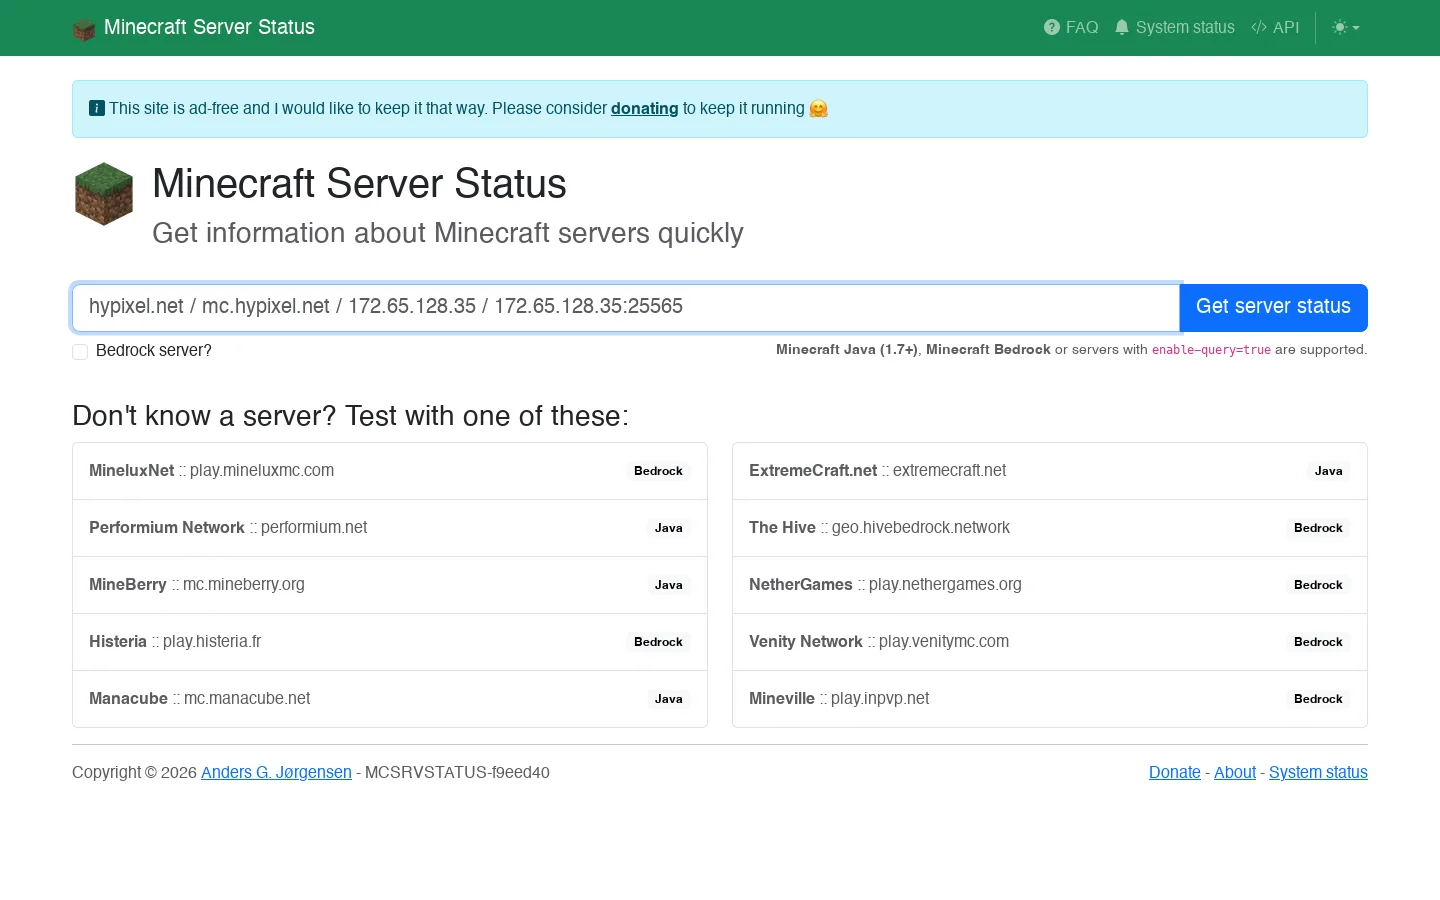Select Venity Network play.venitymc.com
Image resolution: width=1440 pixels, height=900 pixels.
[x=1050, y=642]
